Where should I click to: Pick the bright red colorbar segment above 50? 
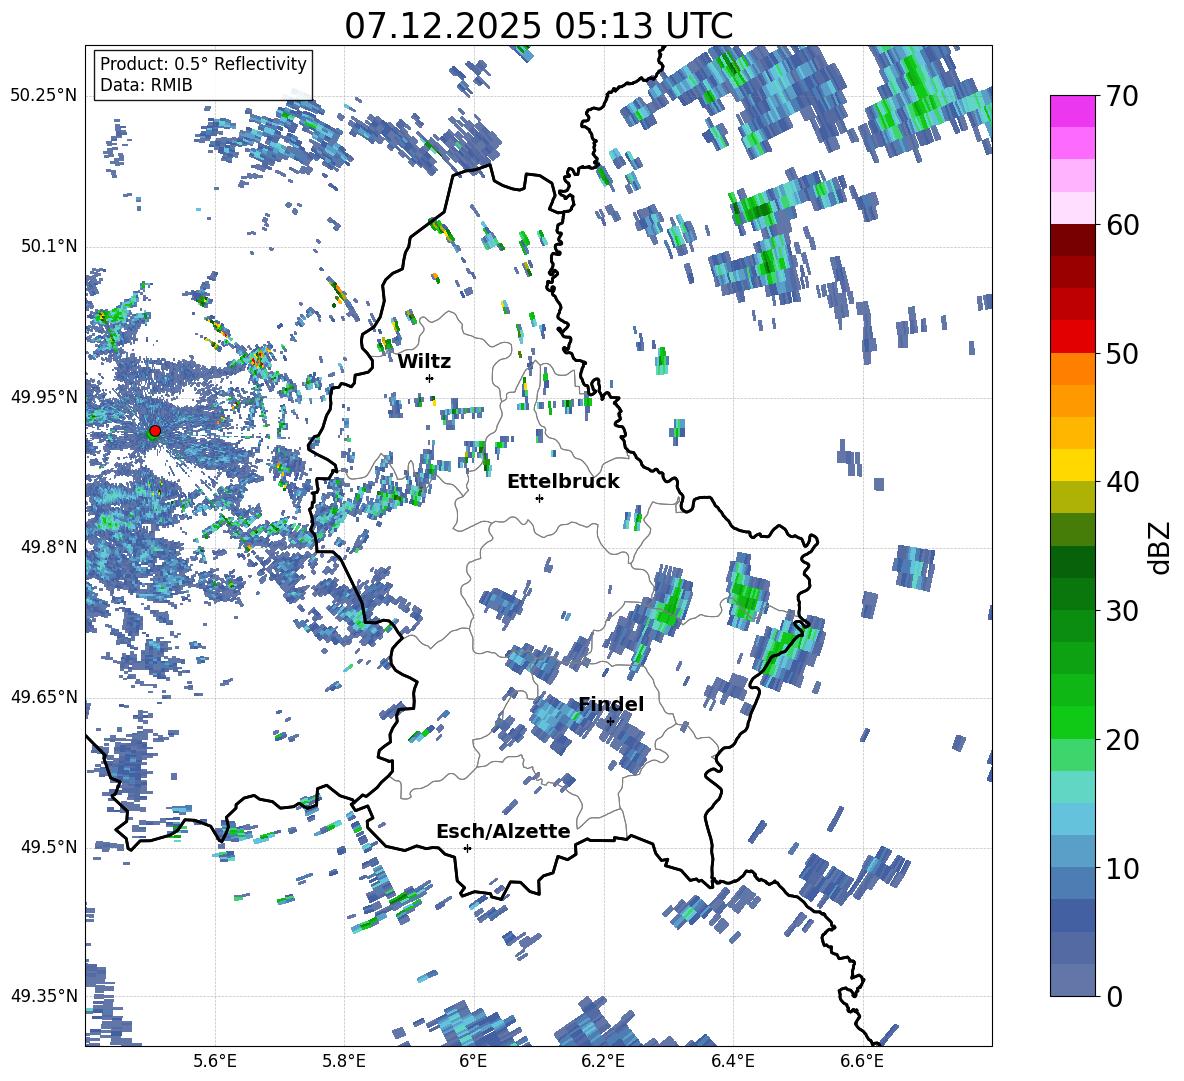[x=1072, y=337]
